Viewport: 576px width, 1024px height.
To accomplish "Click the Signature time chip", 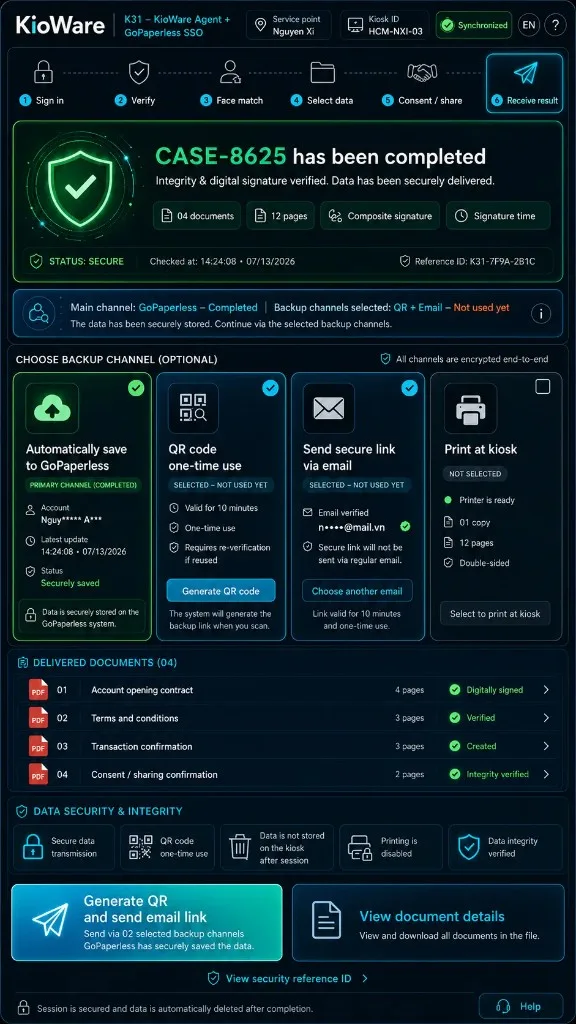I will [x=498, y=216].
